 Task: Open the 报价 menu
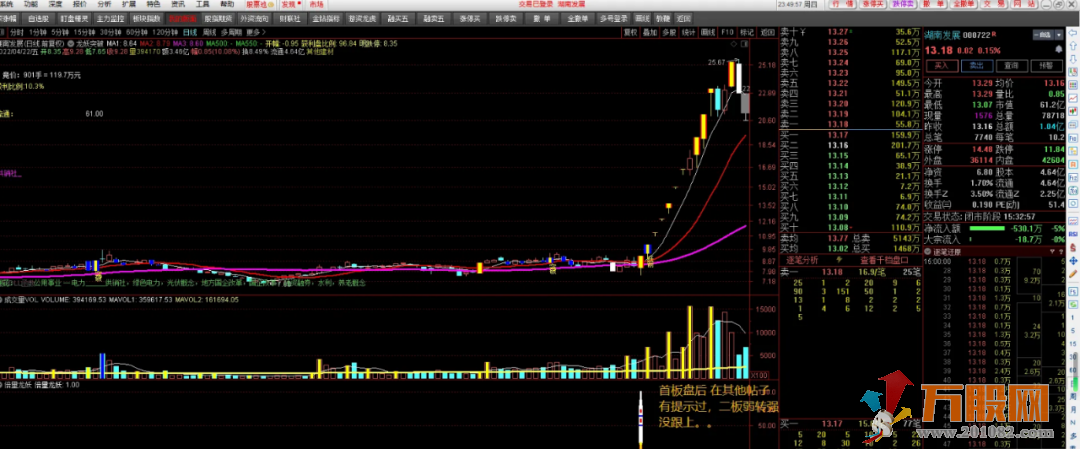(79, 4)
